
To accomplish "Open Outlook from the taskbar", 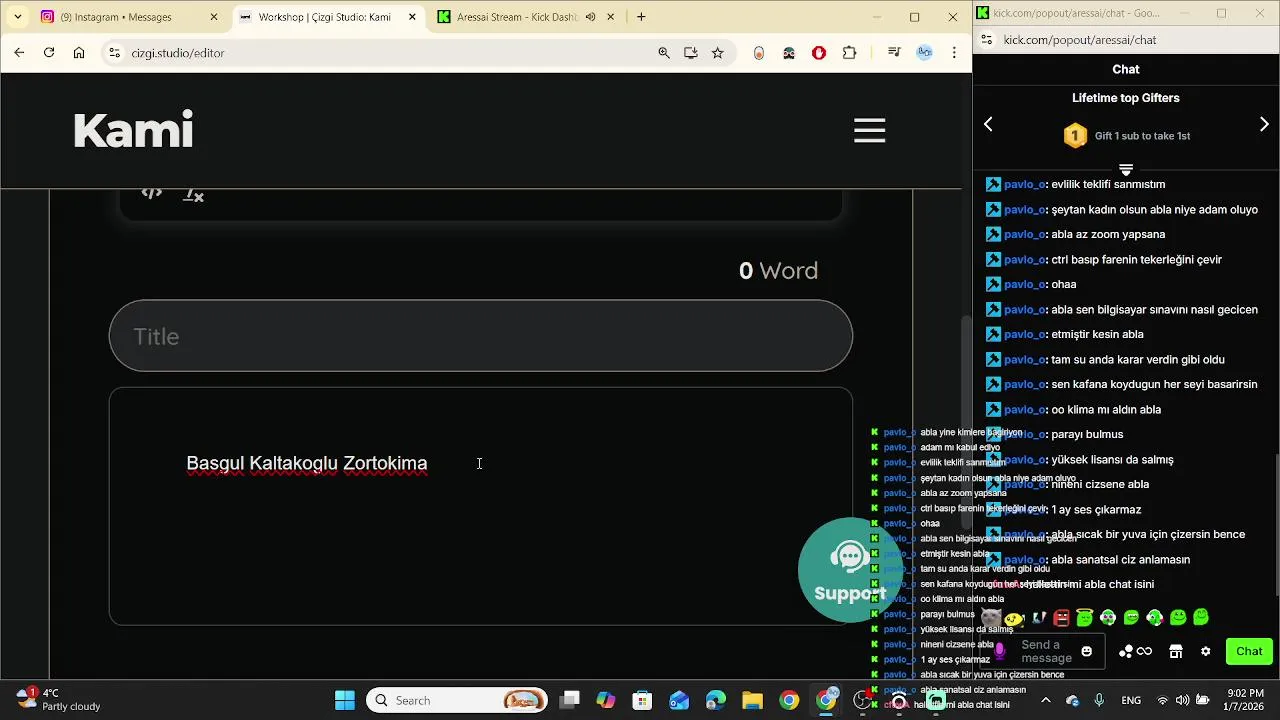I will click(x=679, y=700).
